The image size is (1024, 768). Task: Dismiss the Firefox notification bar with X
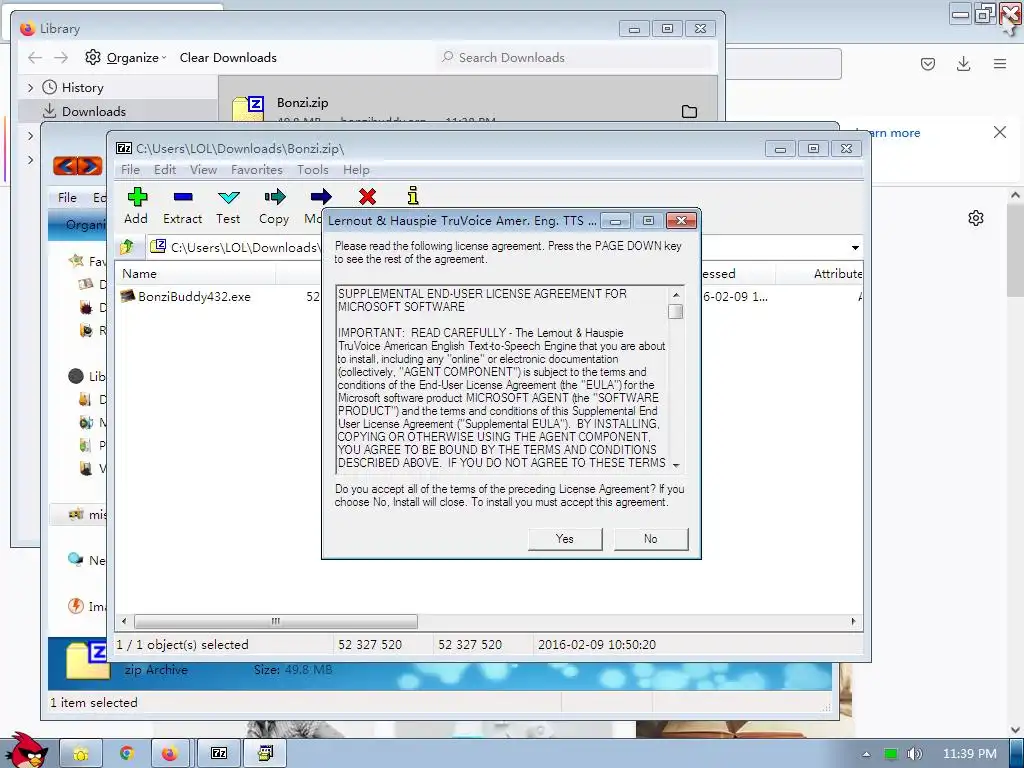click(x=999, y=132)
